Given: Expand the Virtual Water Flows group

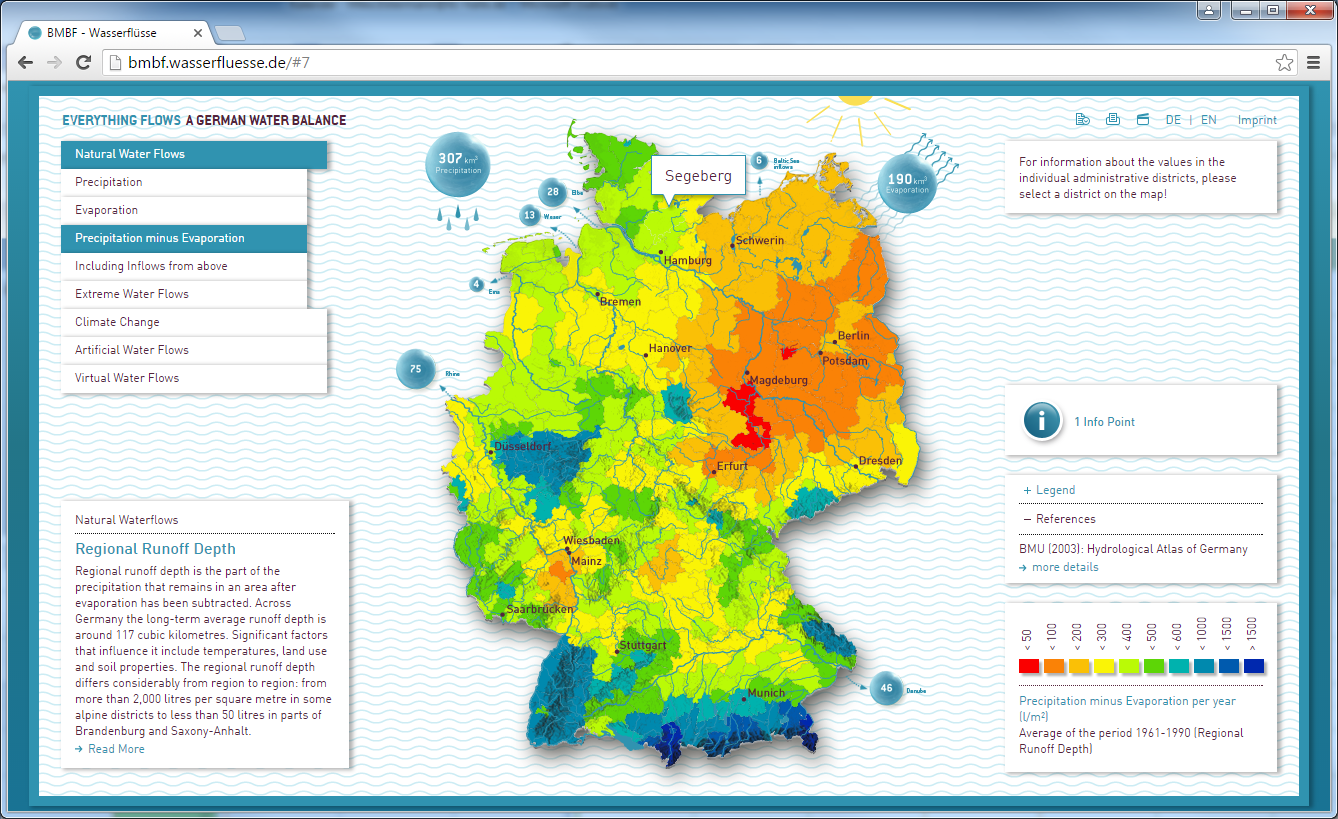Looking at the screenshot, I should point(194,378).
